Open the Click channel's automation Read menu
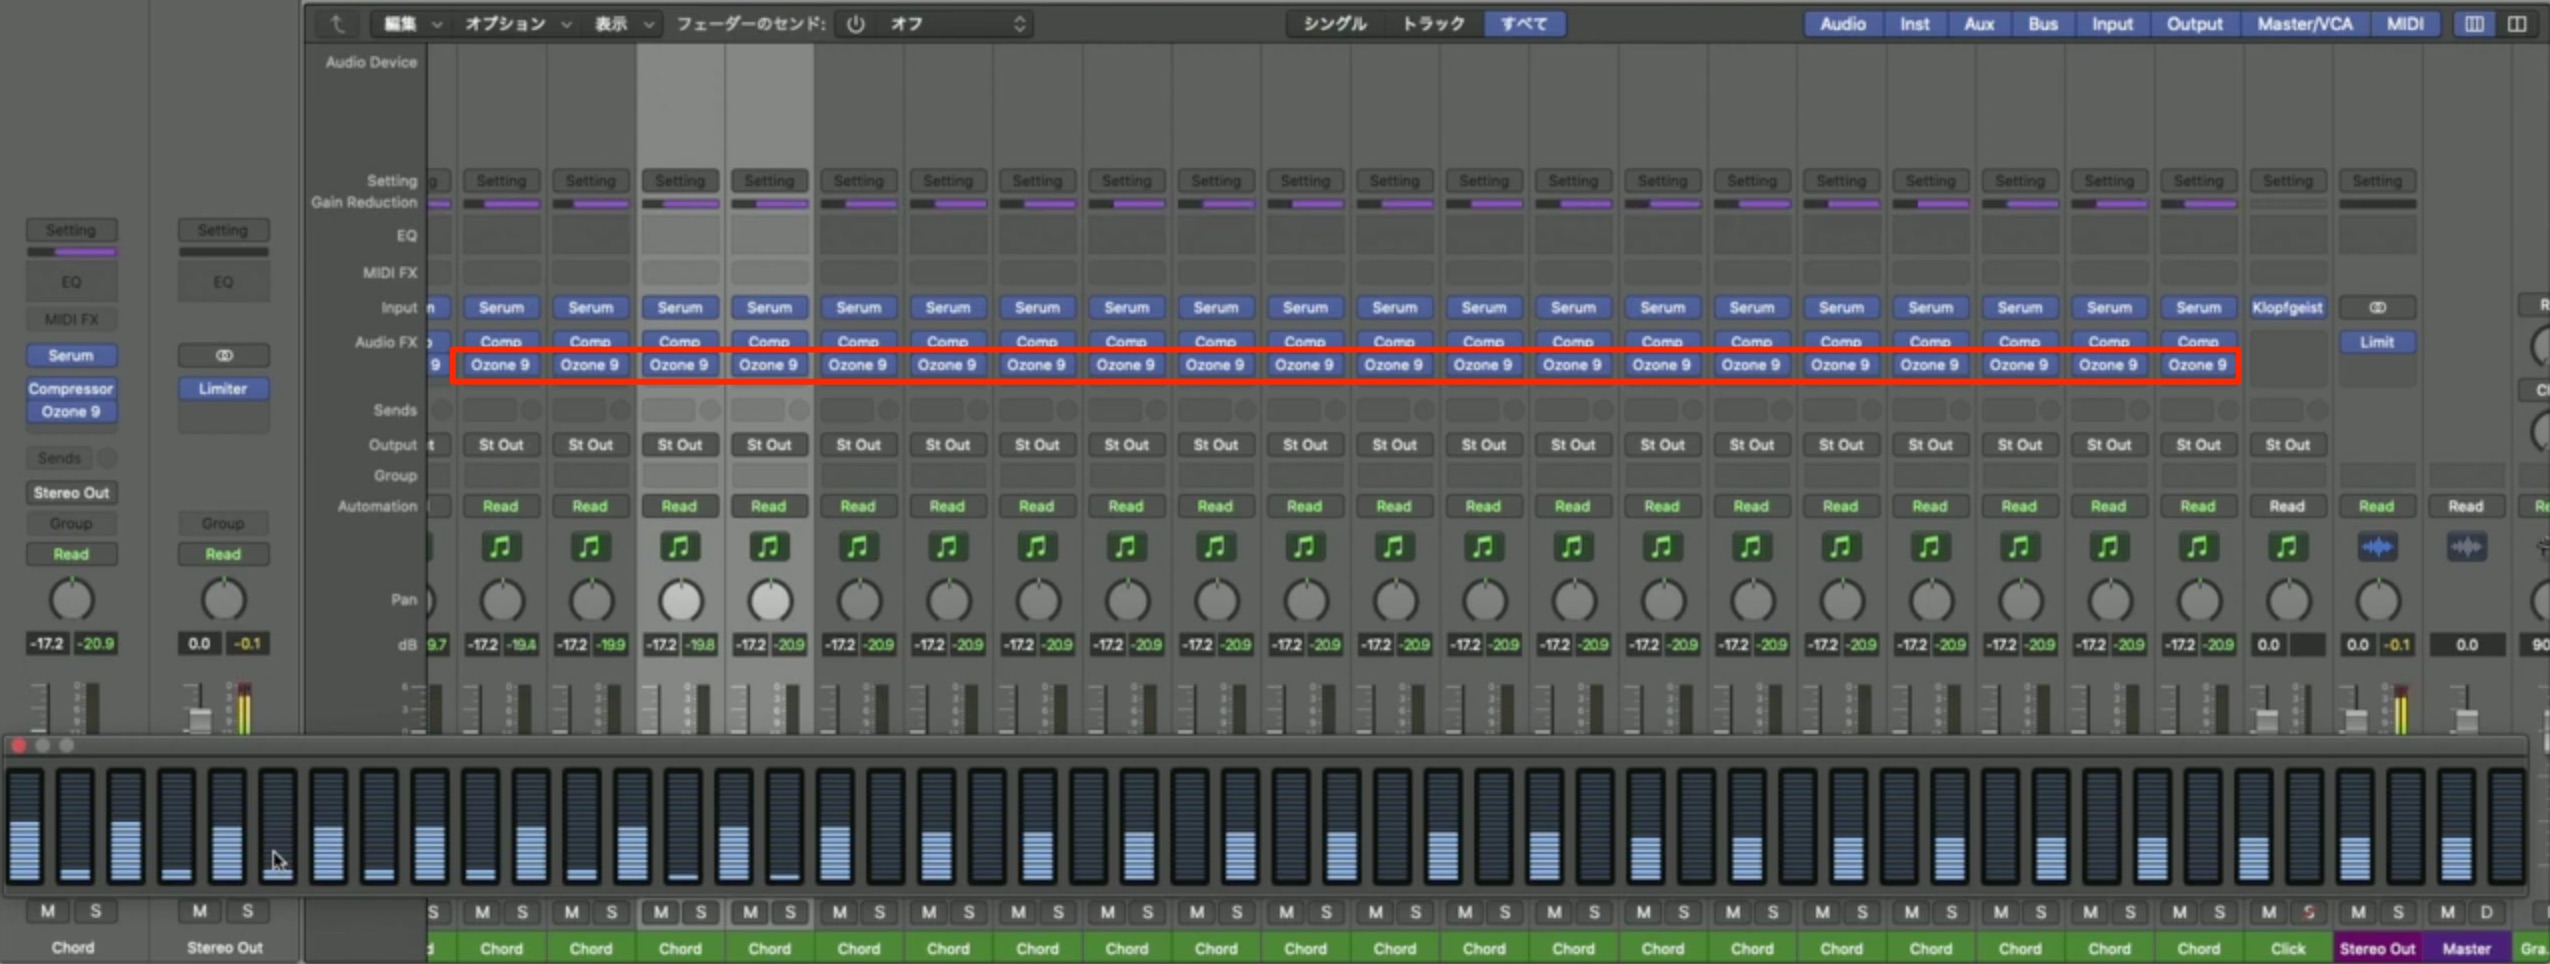 [2287, 507]
